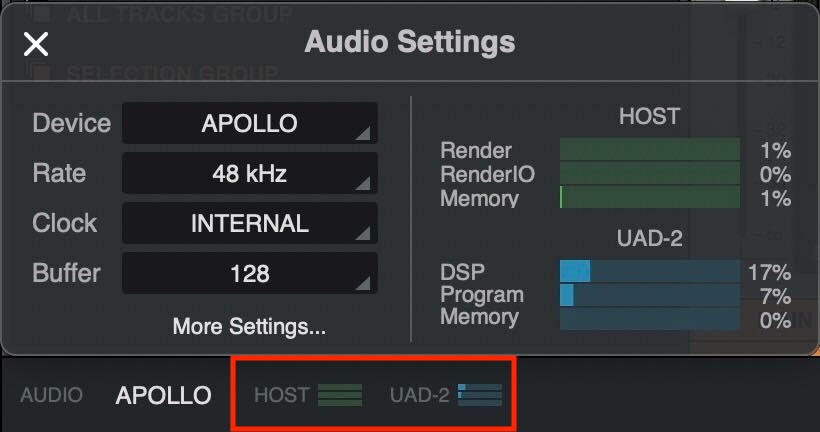Open the Rate dropdown showing 48 kHz
Screen dimensions: 820x432
(249, 174)
